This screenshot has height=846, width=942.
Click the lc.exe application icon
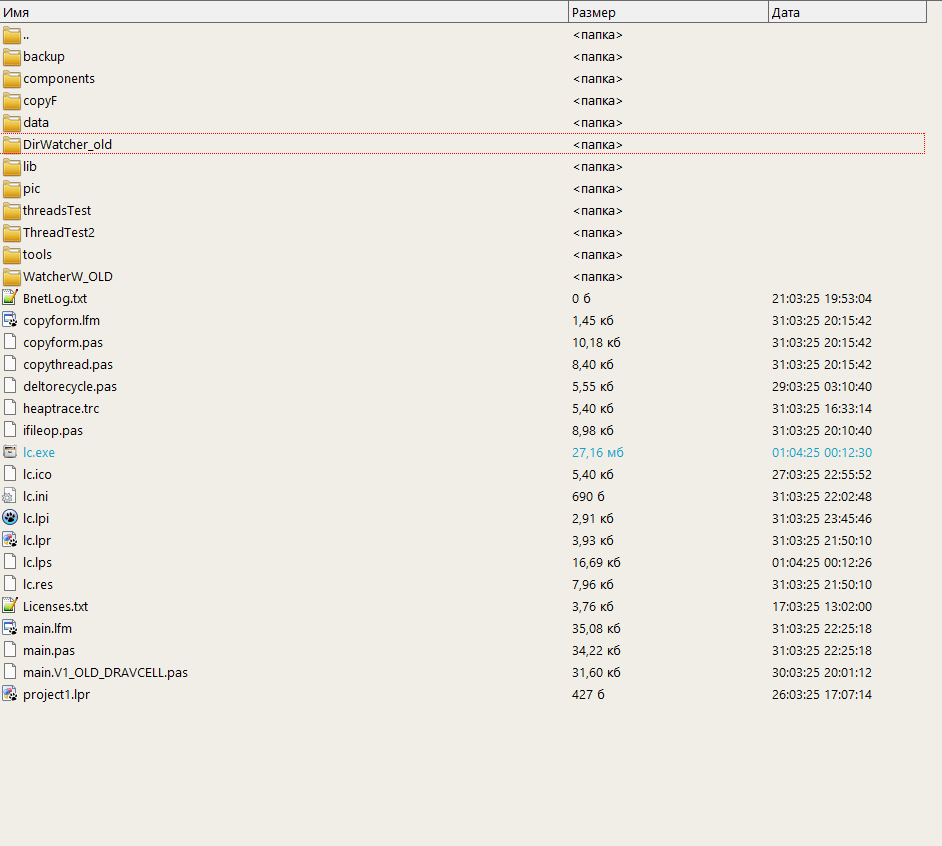pyautogui.click(x=11, y=452)
